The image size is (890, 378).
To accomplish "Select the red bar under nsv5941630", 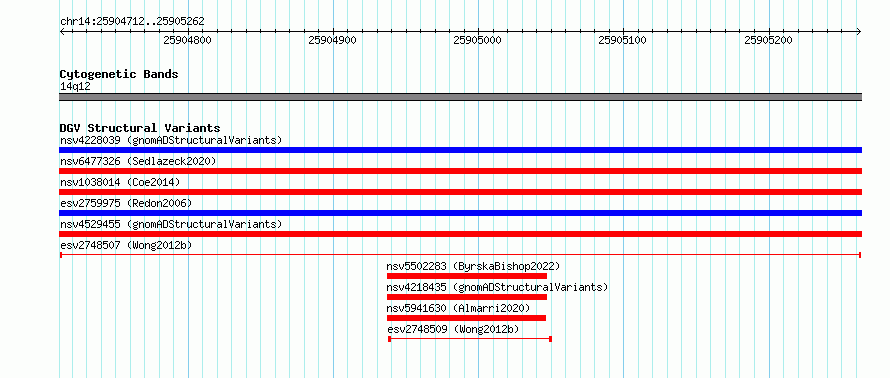I will point(467,318).
